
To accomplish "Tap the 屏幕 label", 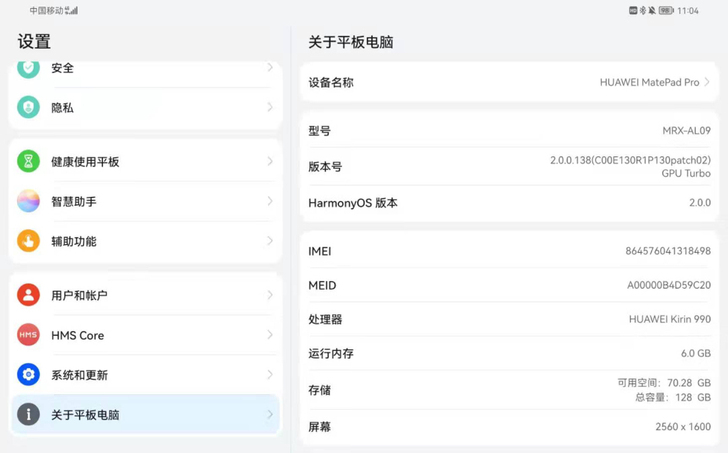I will coord(319,427).
